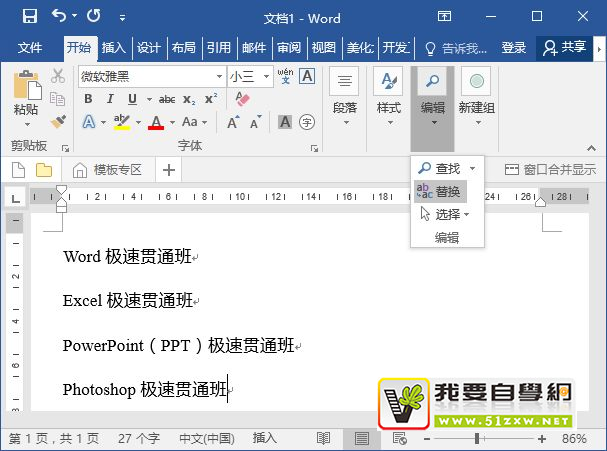Viewport: 607px width, 451px height.
Task: Click the phonetic guide wén icon
Action: point(285,76)
